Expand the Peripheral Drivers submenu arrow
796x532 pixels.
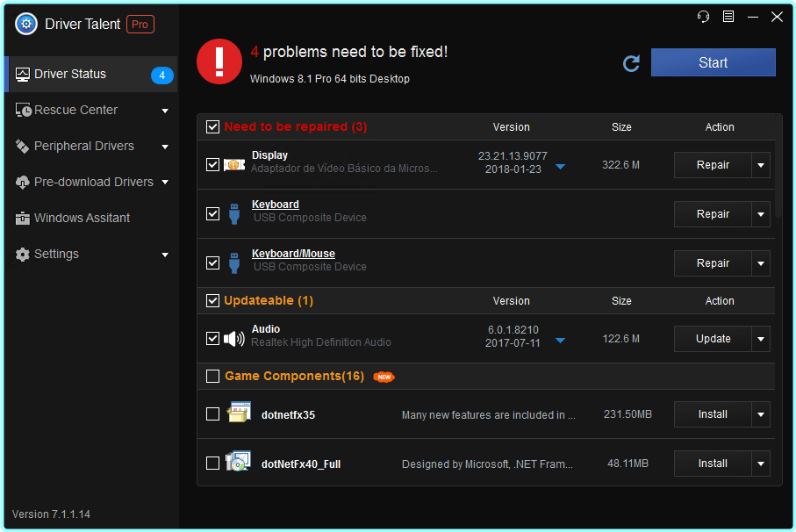tap(165, 147)
